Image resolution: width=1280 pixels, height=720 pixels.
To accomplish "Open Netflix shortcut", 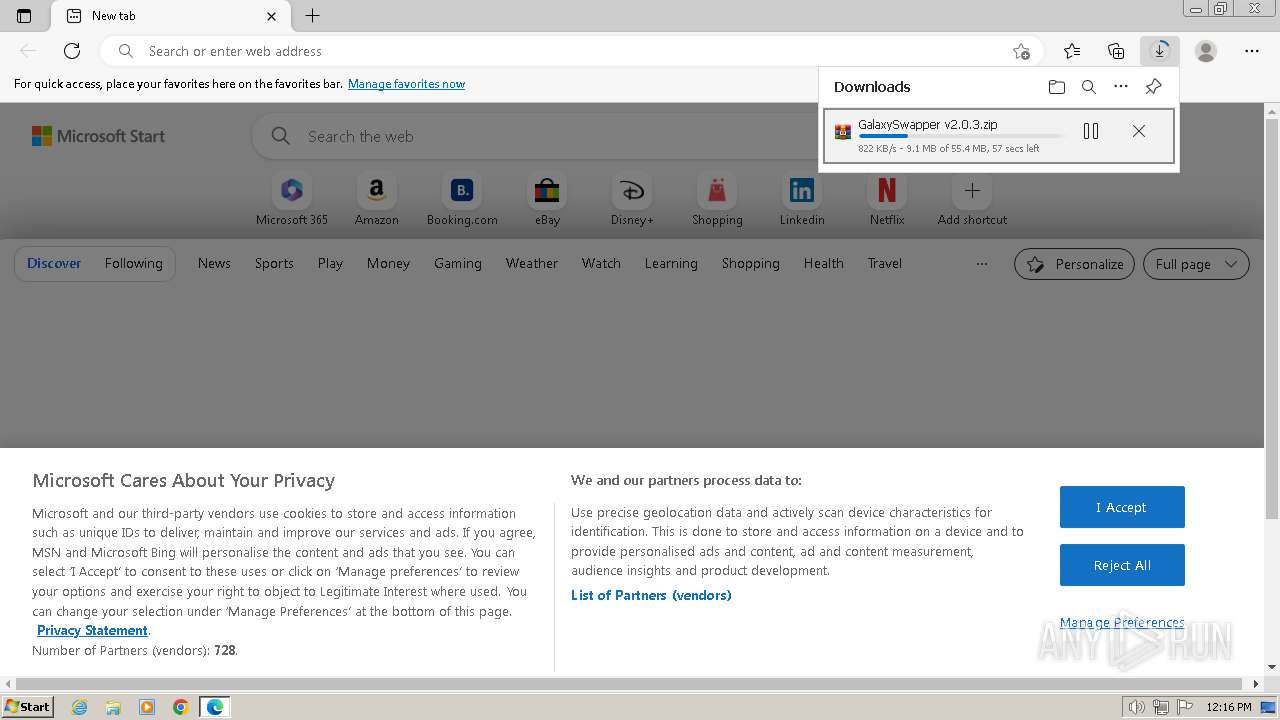I will click(887, 200).
